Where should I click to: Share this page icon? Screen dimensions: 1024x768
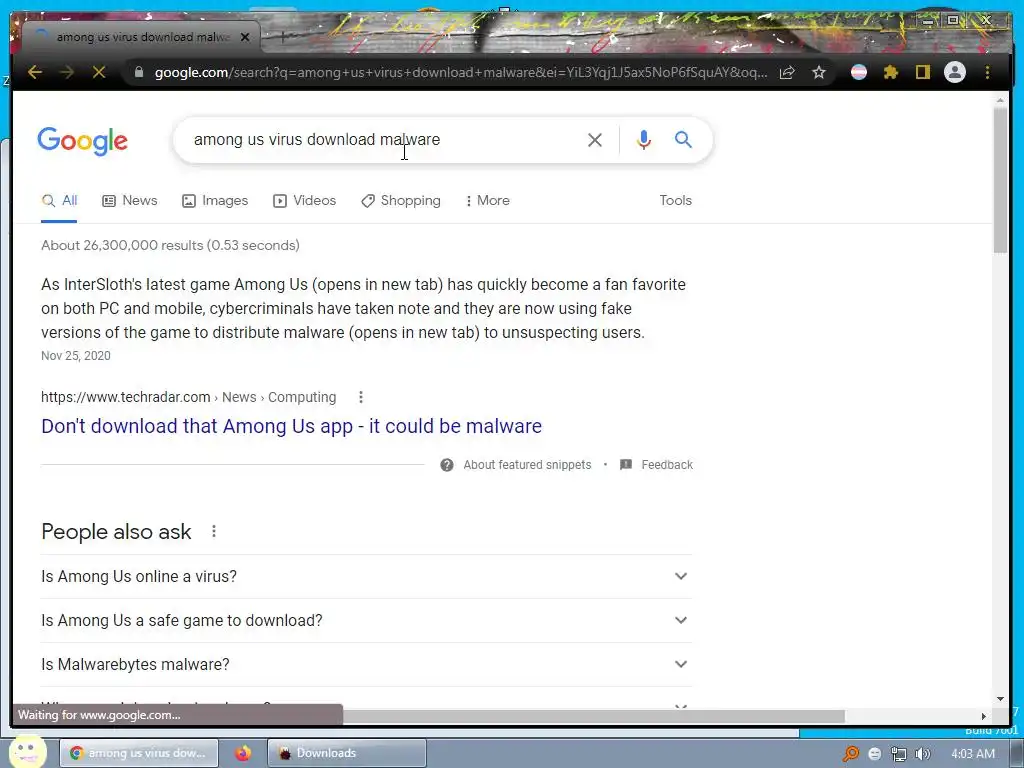788,72
